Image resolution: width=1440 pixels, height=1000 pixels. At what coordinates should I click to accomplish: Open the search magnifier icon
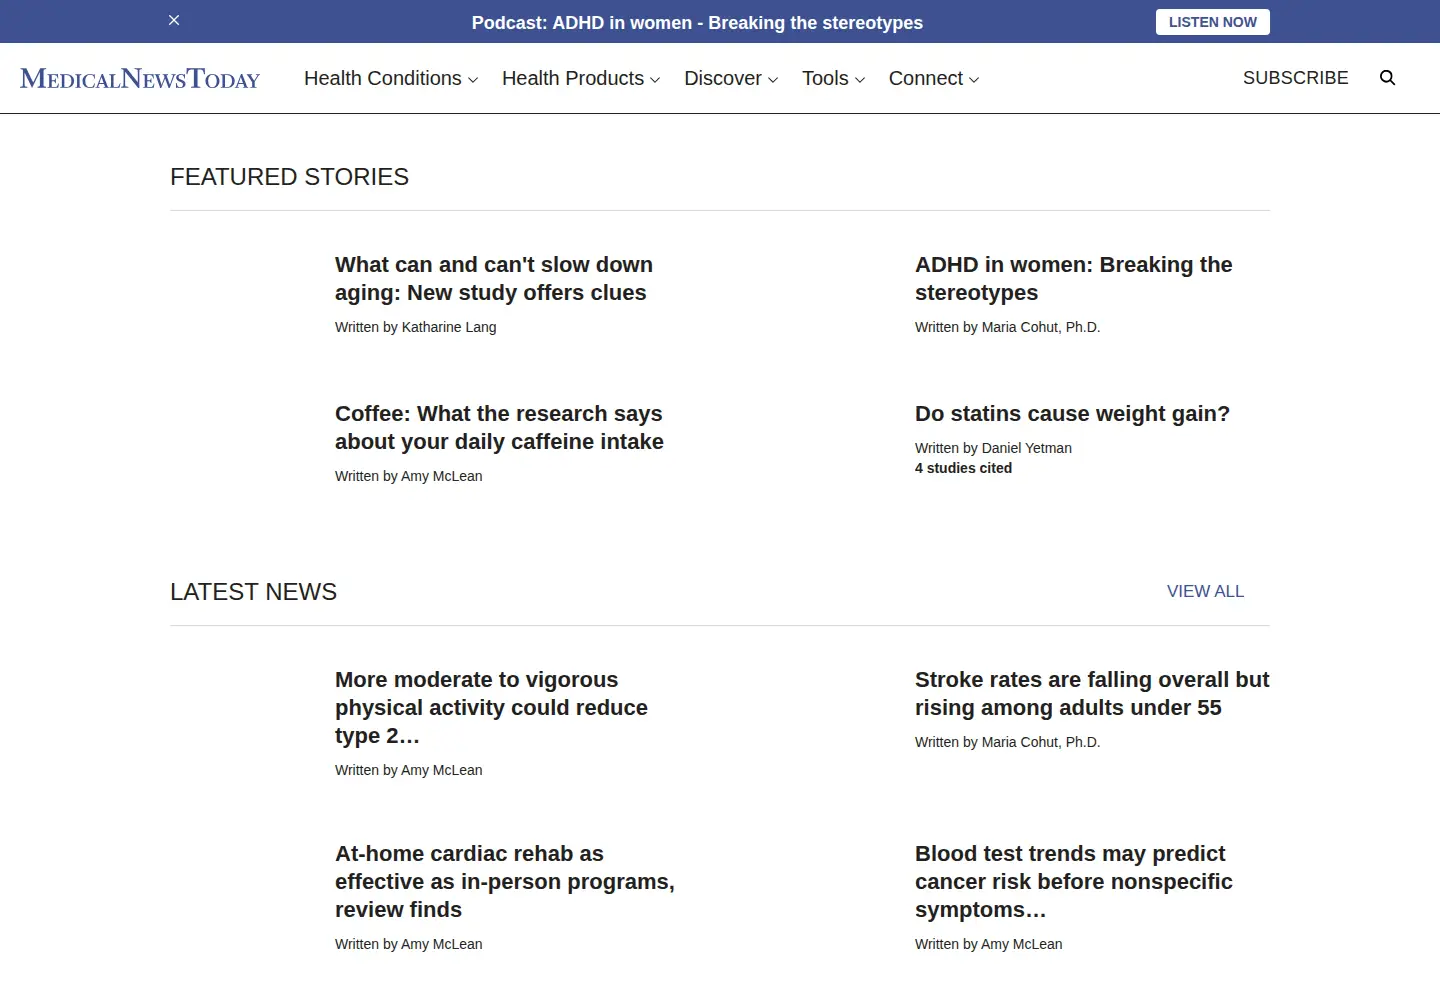coord(1387,78)
